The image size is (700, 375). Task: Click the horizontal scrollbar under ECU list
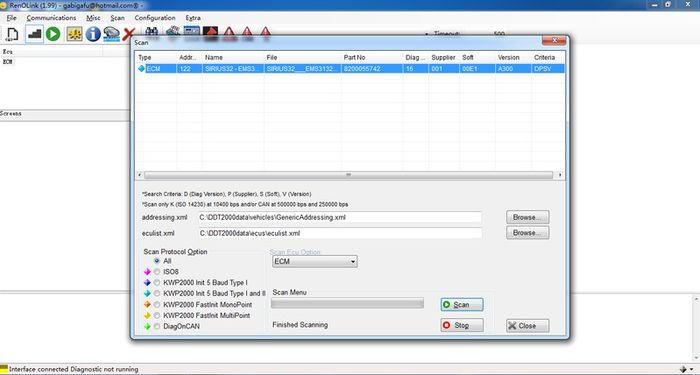(x=349, y=175)
